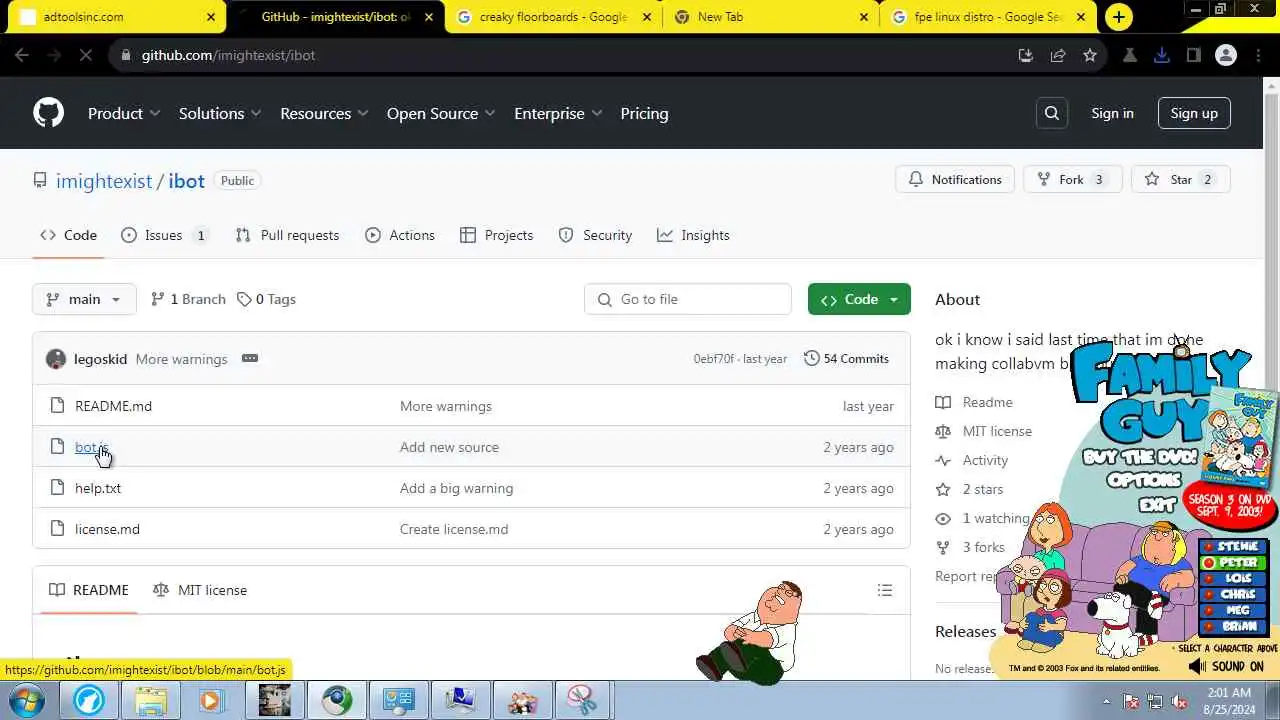The height and width of the screenshot is (720, 1280).
Task: Go back with browser back arrow
Action: (22, 55)
